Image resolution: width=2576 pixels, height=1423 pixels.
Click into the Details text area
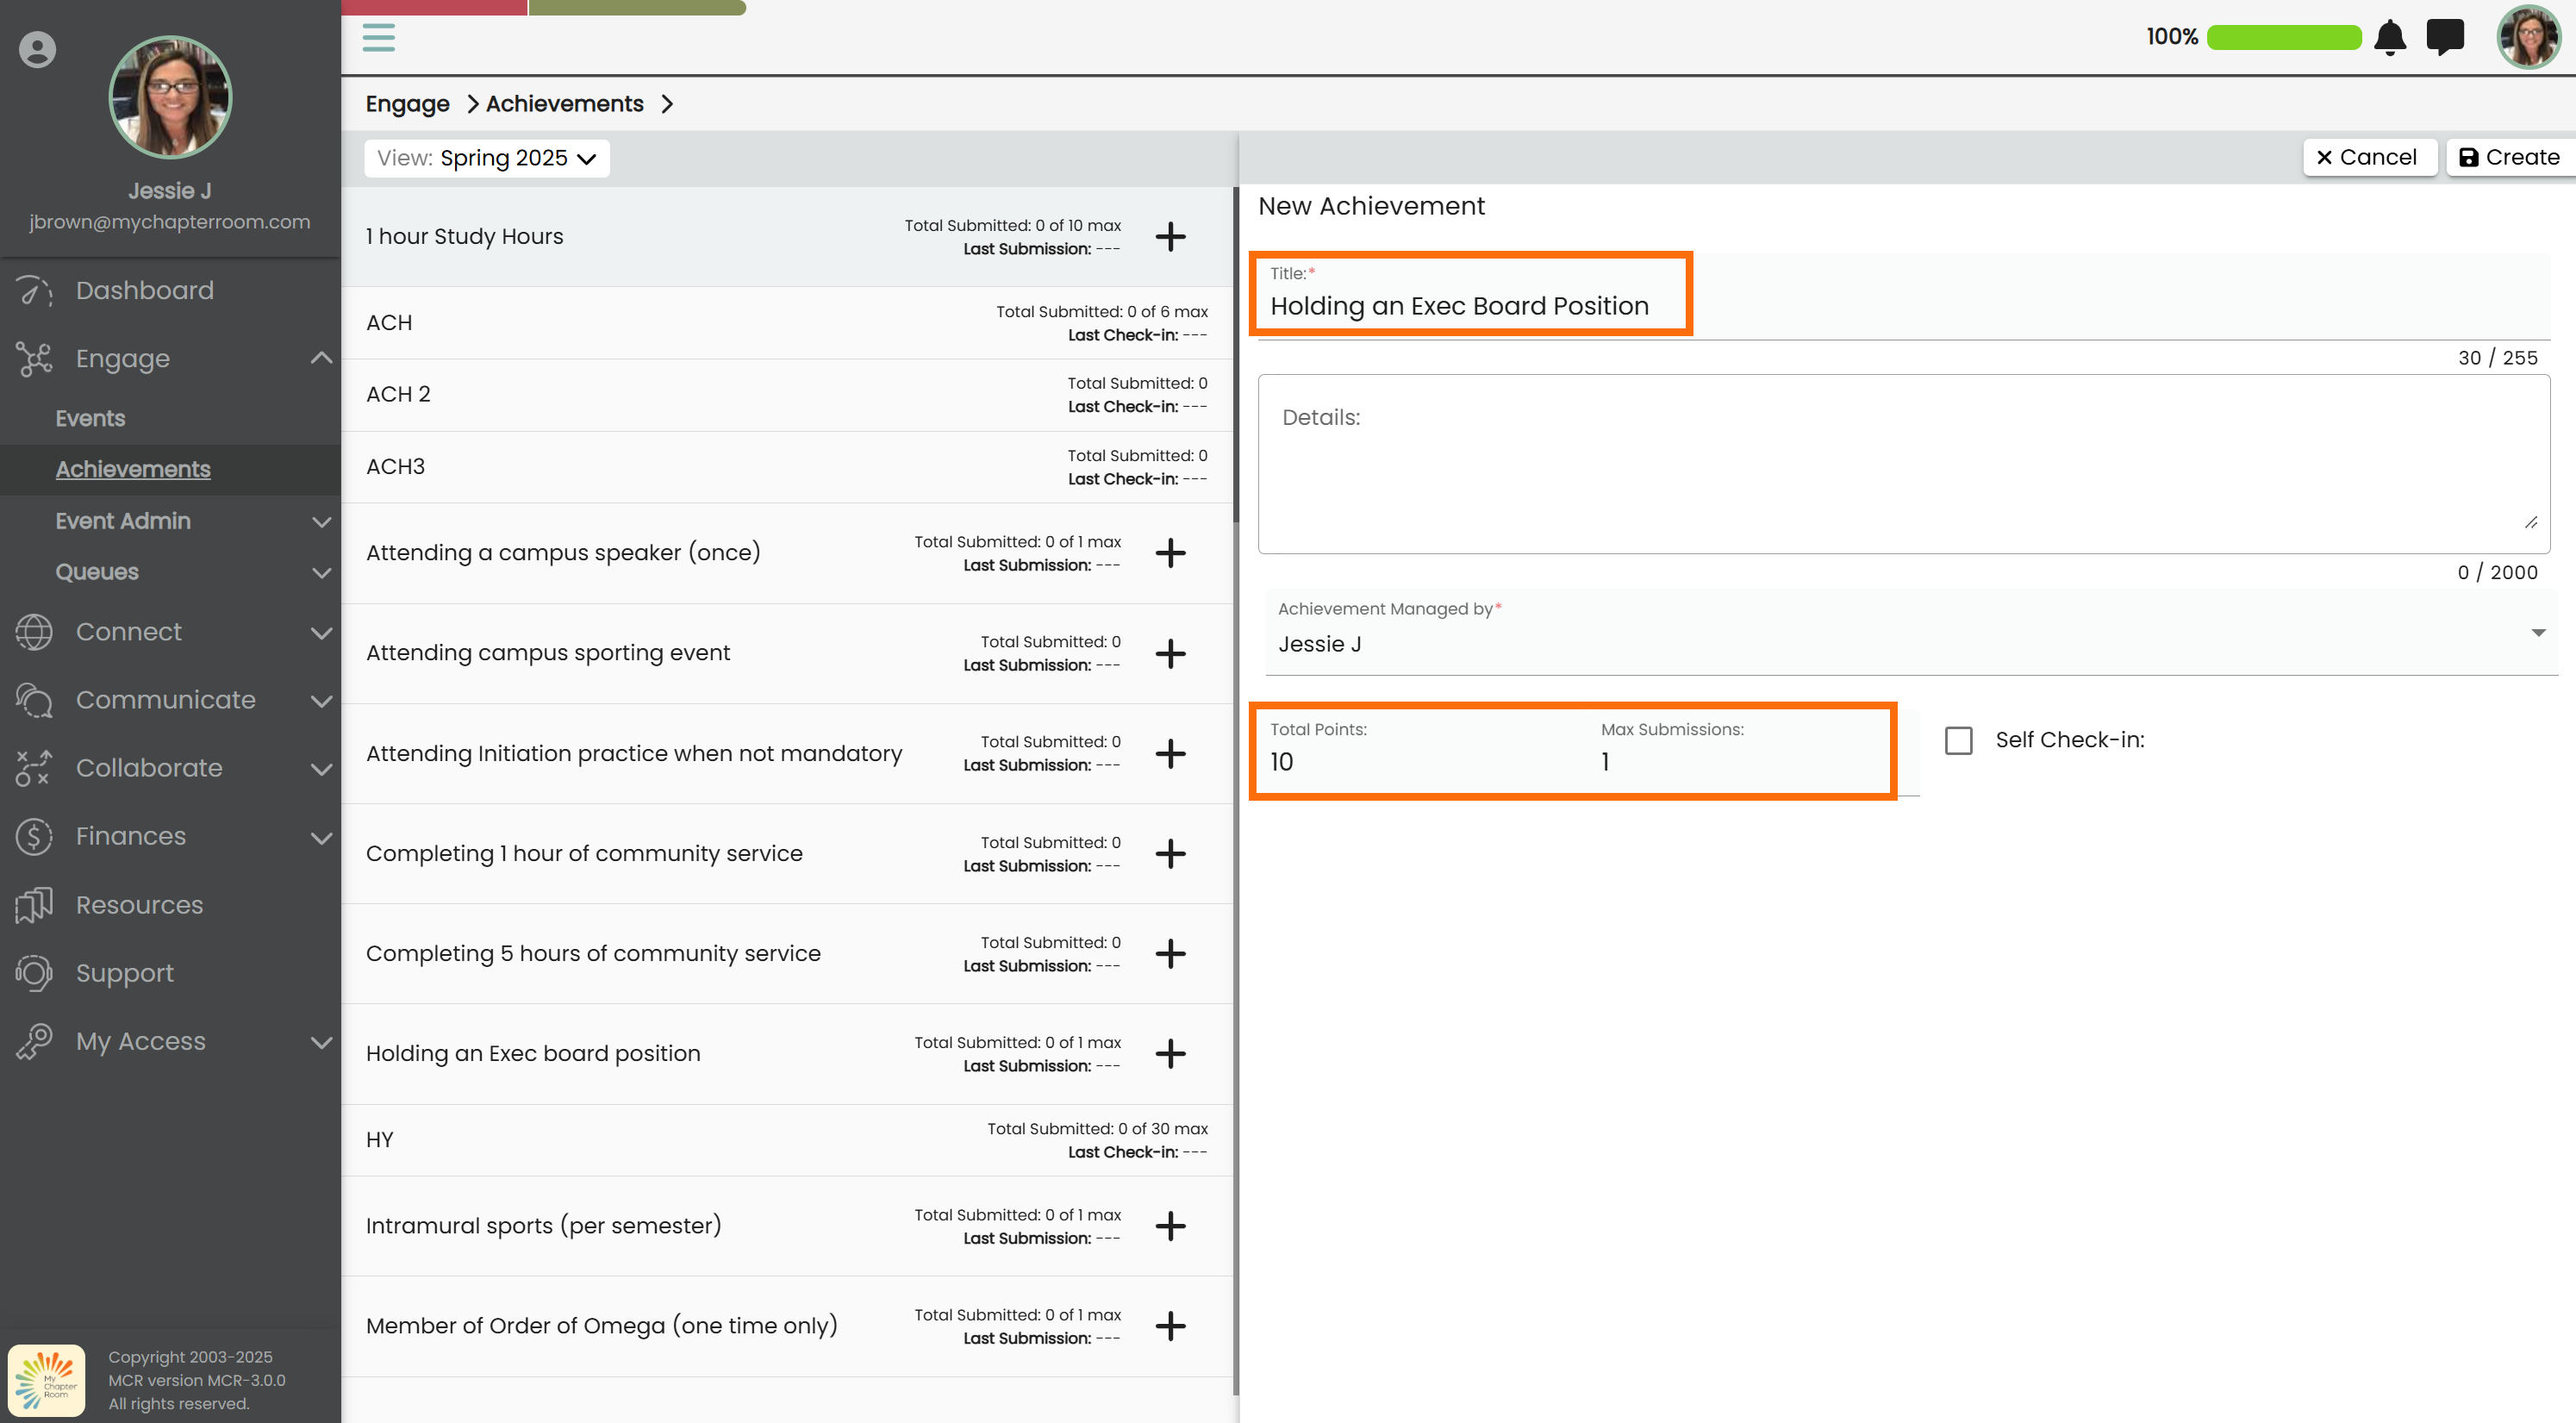1902,465
